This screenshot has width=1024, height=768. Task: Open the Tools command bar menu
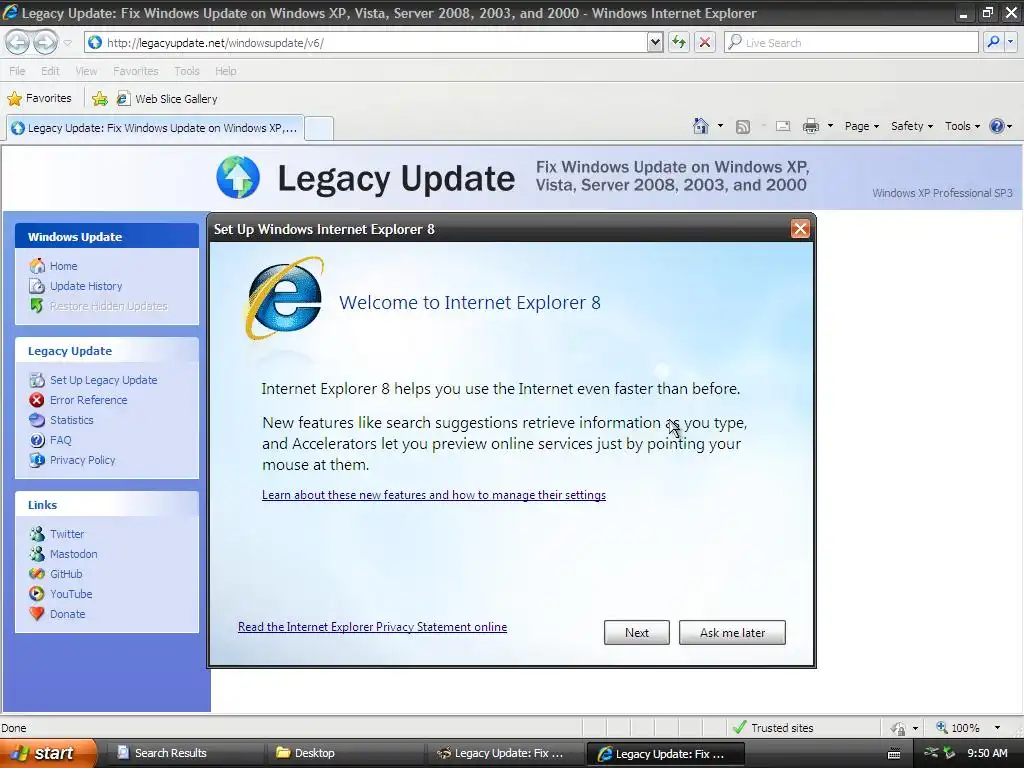pos(962,126)
